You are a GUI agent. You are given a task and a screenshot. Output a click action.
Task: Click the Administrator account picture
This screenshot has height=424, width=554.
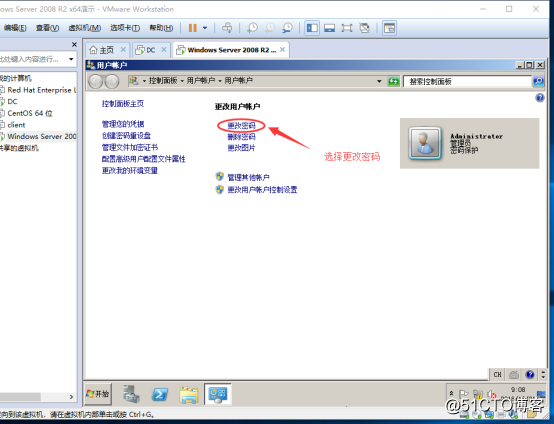click(425, 143)
